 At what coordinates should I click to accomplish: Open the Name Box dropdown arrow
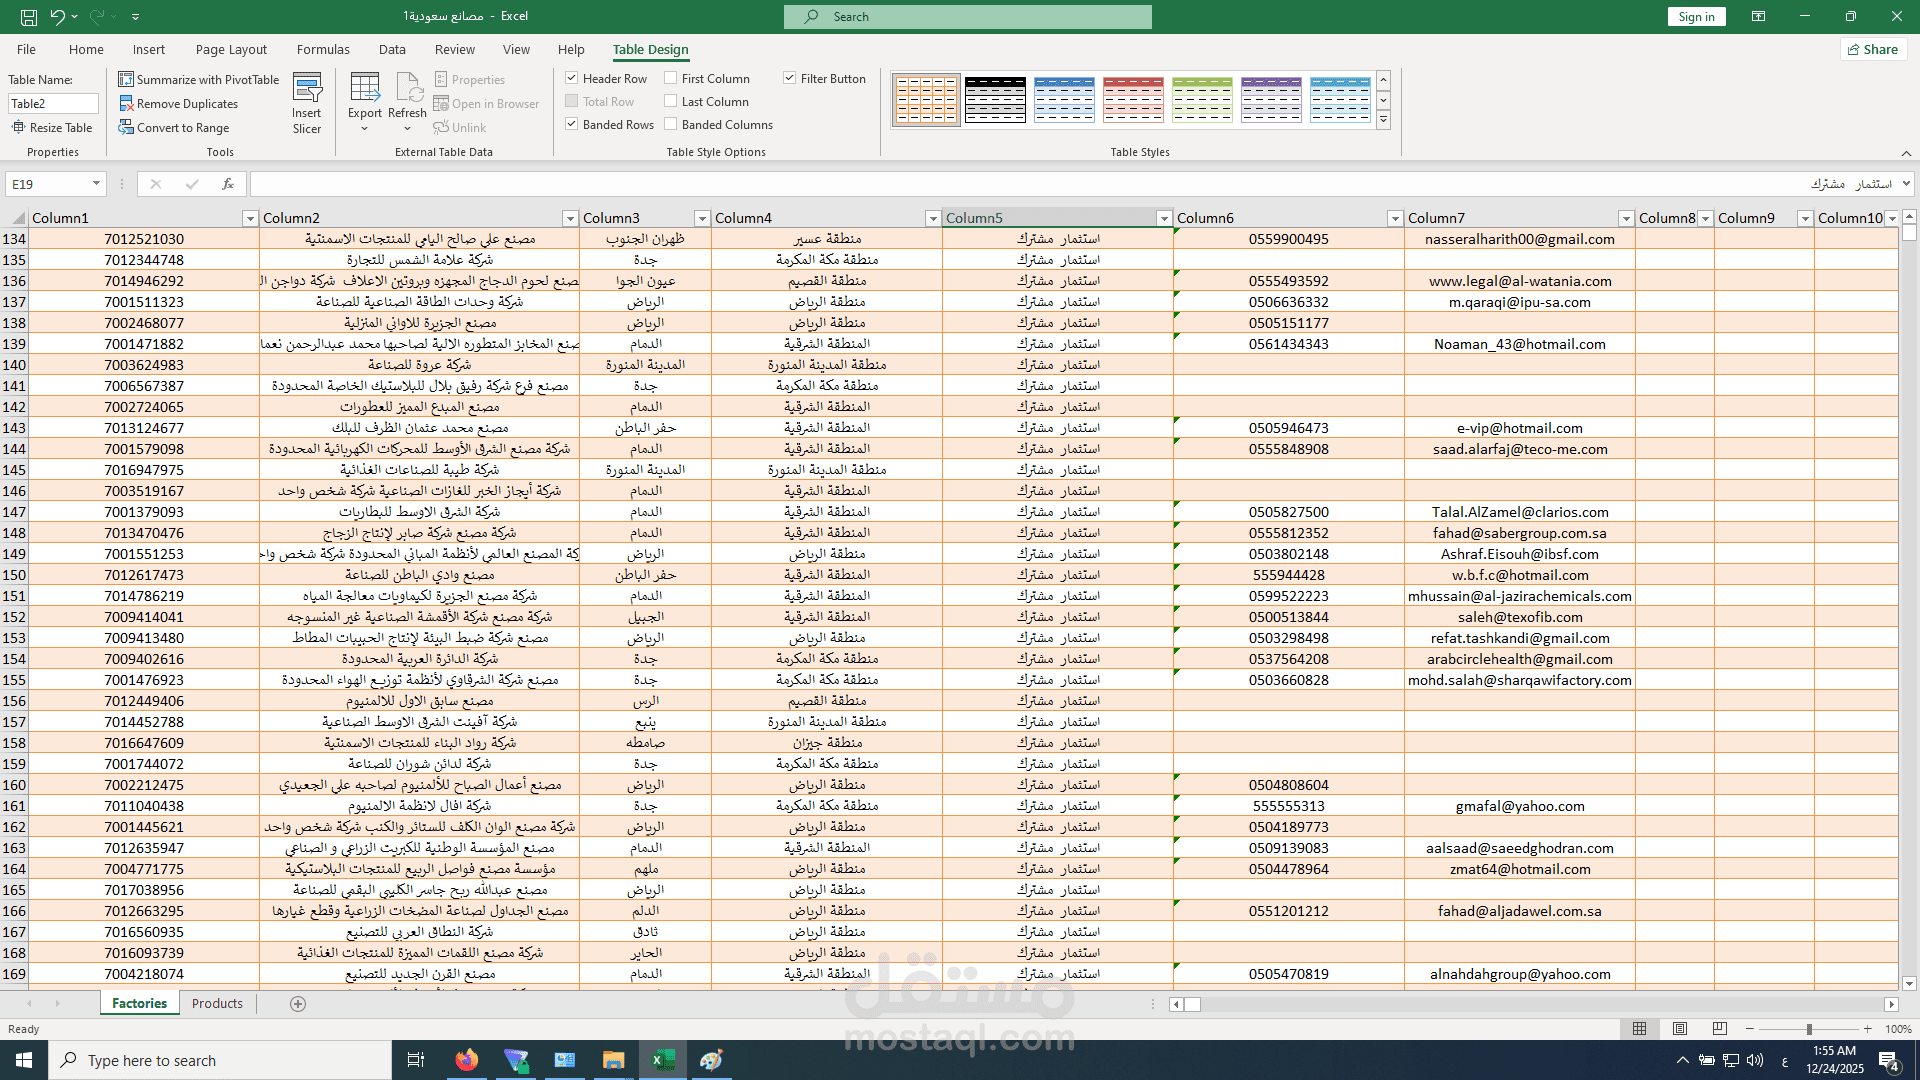[96, 184]
